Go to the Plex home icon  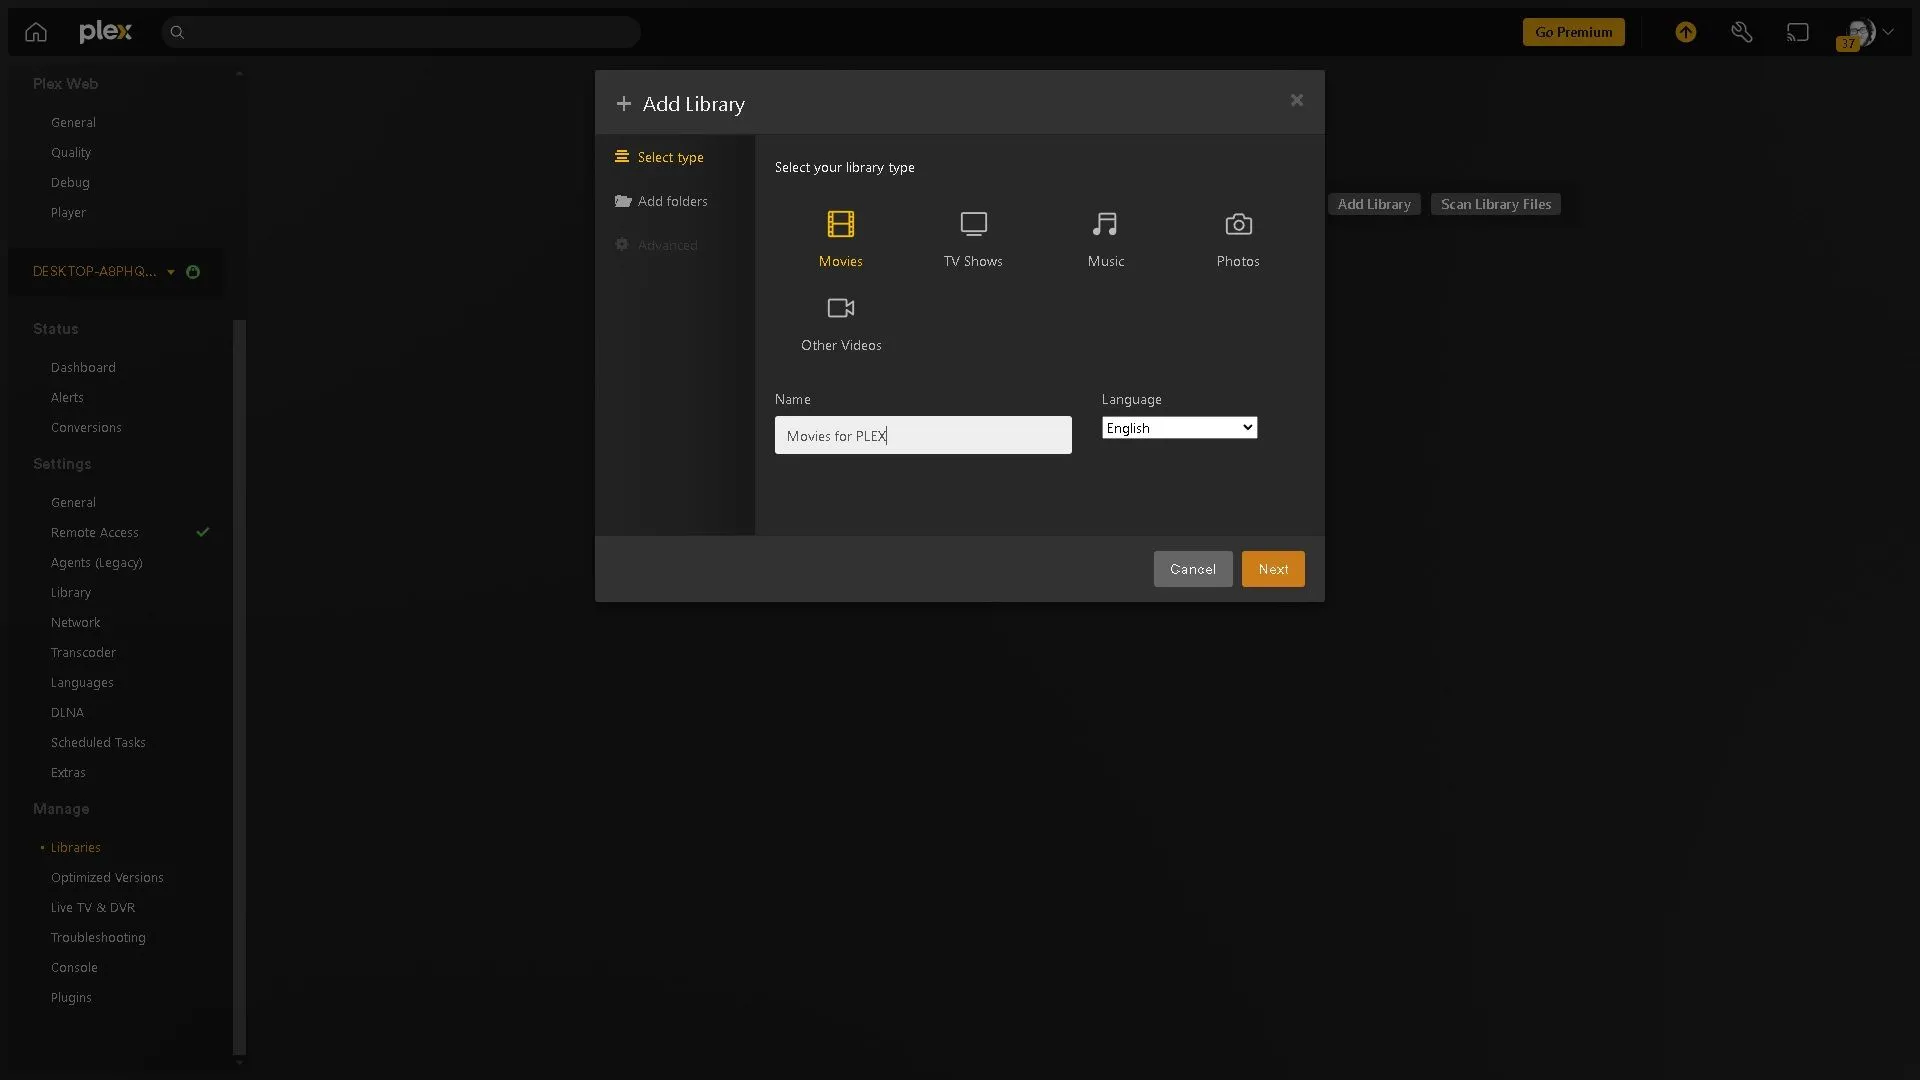click(x=36, y=32)
